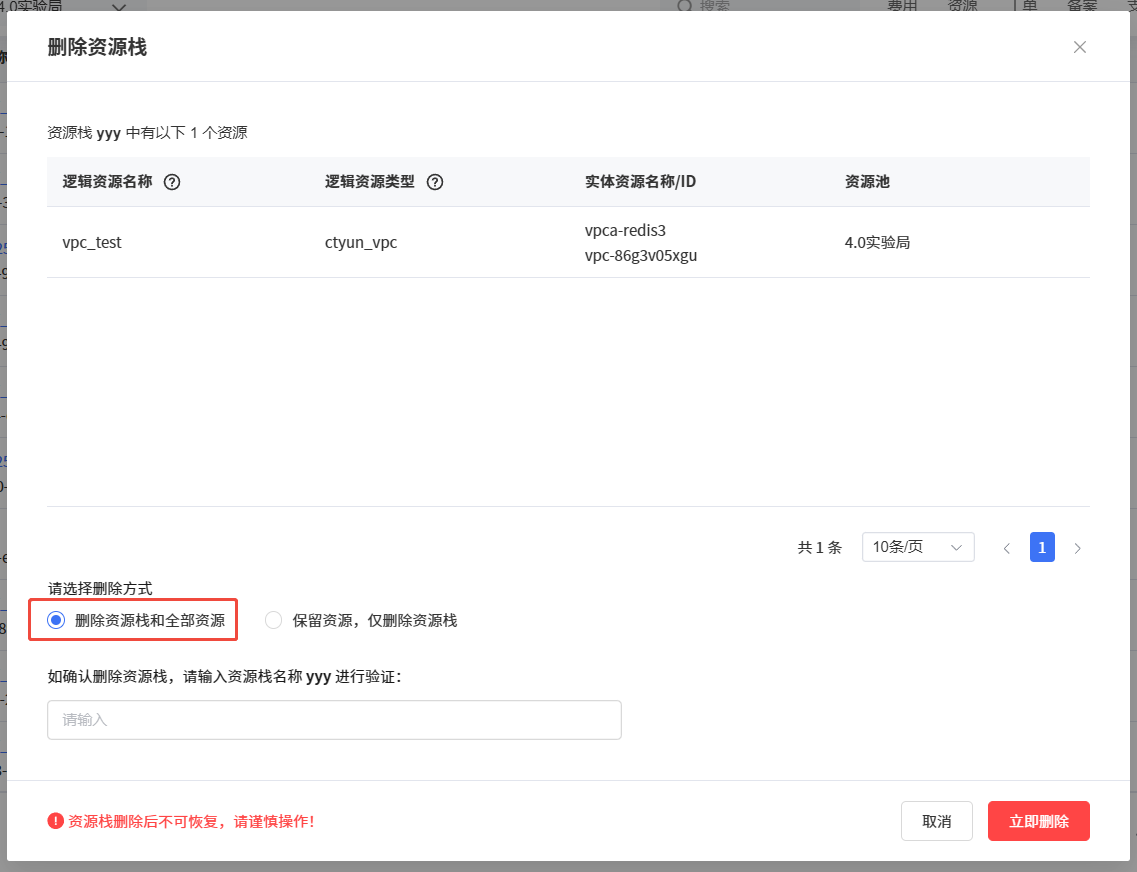Select 删除资源栈和全部资源 radio option
Image resolution: width=1137 pixels, height=872 pixels.
(57, 620)
